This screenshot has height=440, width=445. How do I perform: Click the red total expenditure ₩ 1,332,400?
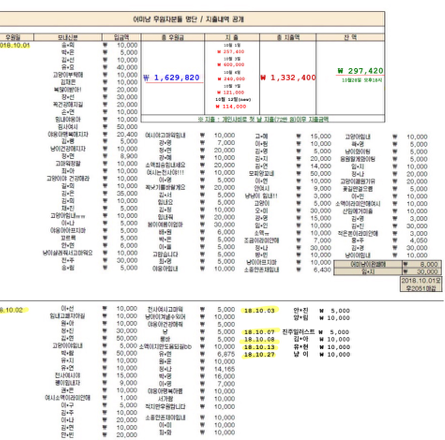[x=288, y=78]
